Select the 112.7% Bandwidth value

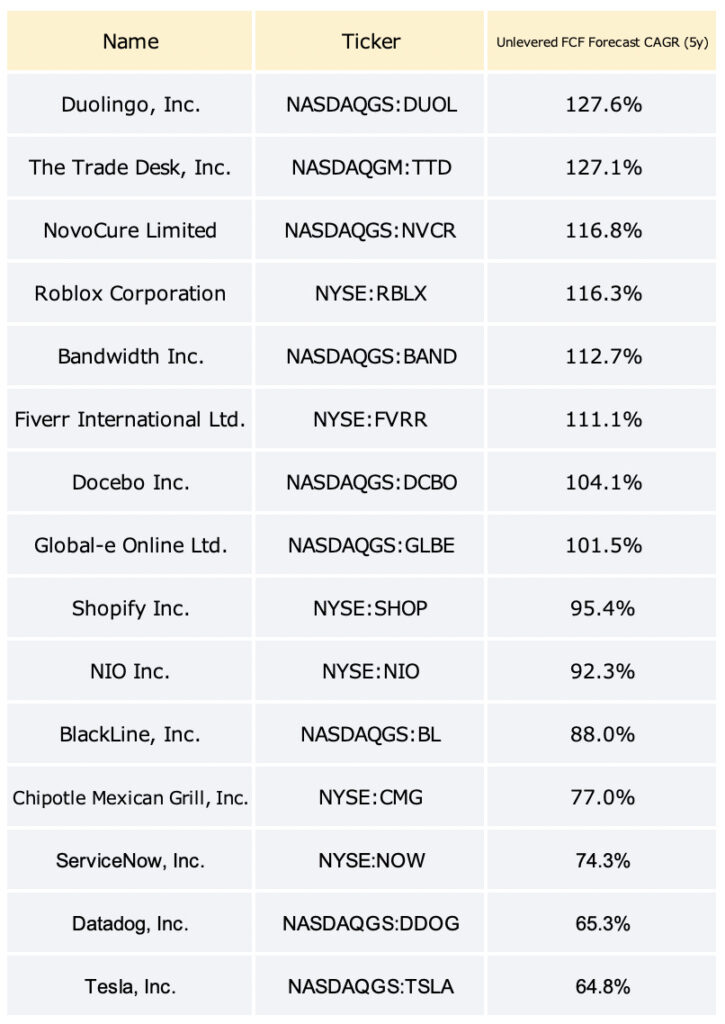(602, 356)
